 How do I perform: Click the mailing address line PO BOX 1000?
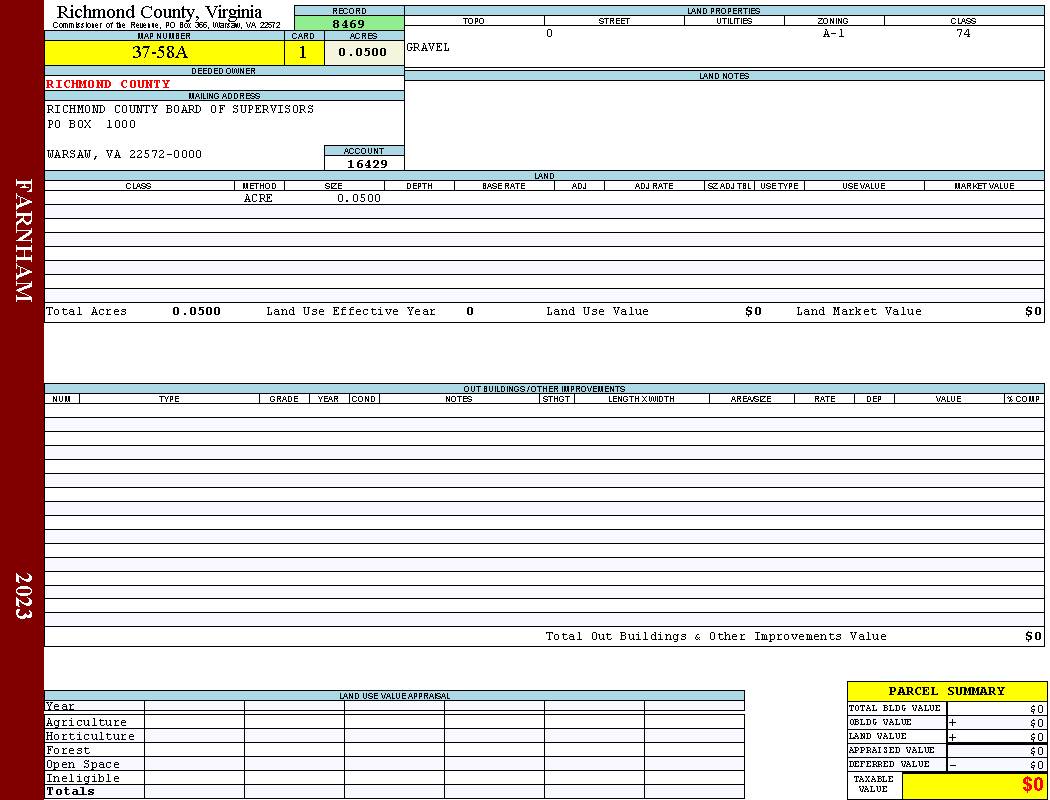click(91, 124)
